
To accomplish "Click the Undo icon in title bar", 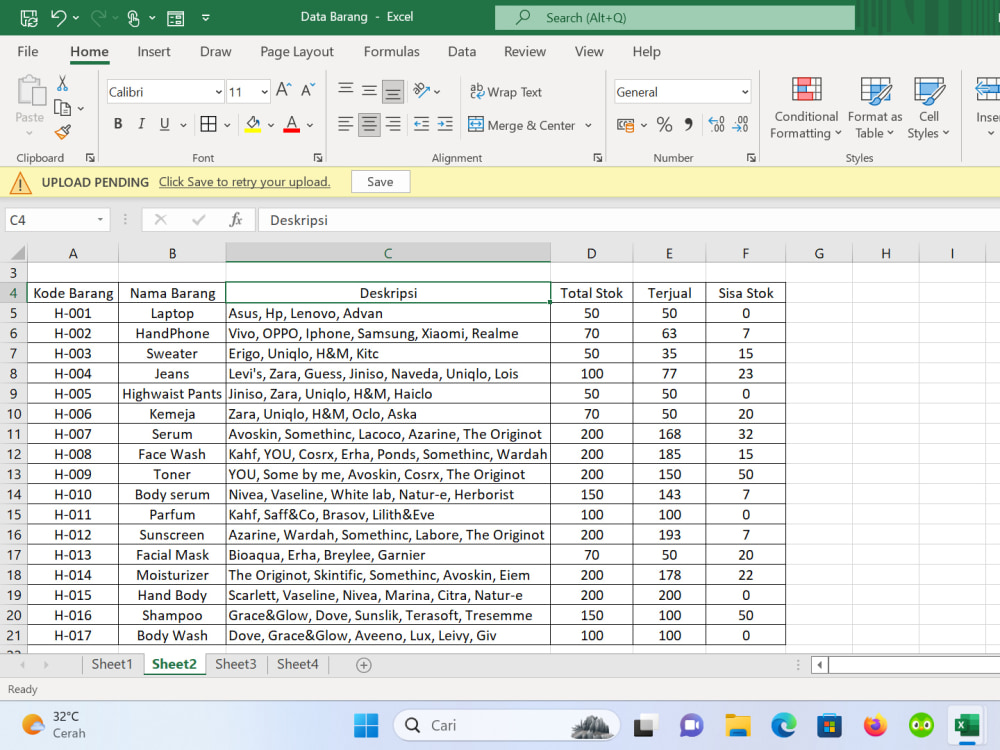I will pos(59,18).
